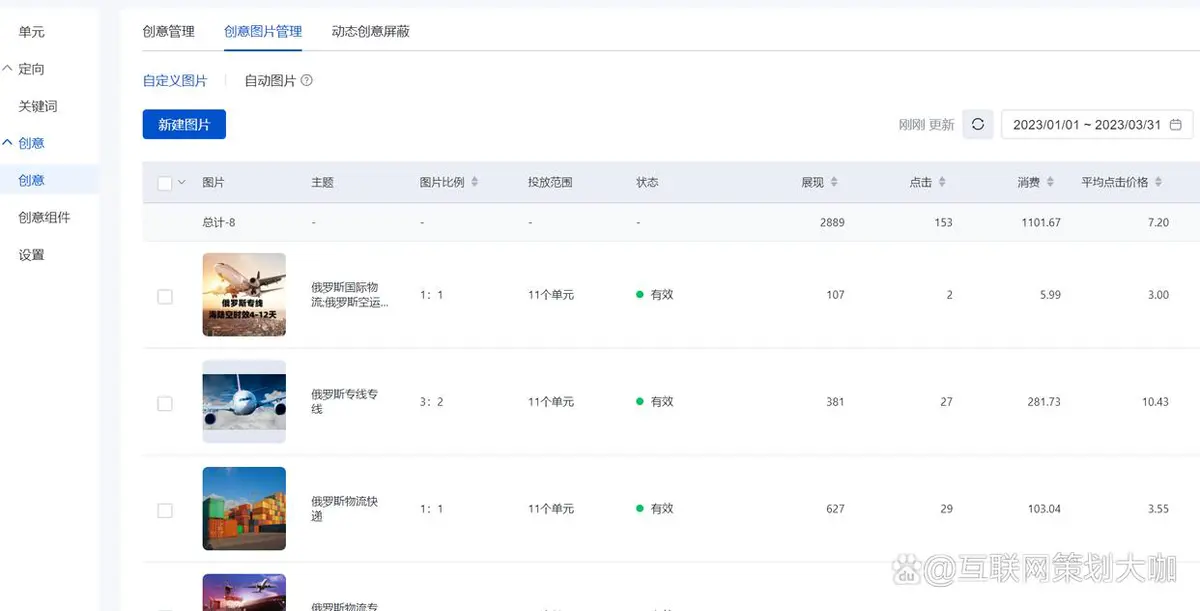Sort by 点击 column sort icon
This screenshot has height=611, width=1200.
click(x=942, y=183)
